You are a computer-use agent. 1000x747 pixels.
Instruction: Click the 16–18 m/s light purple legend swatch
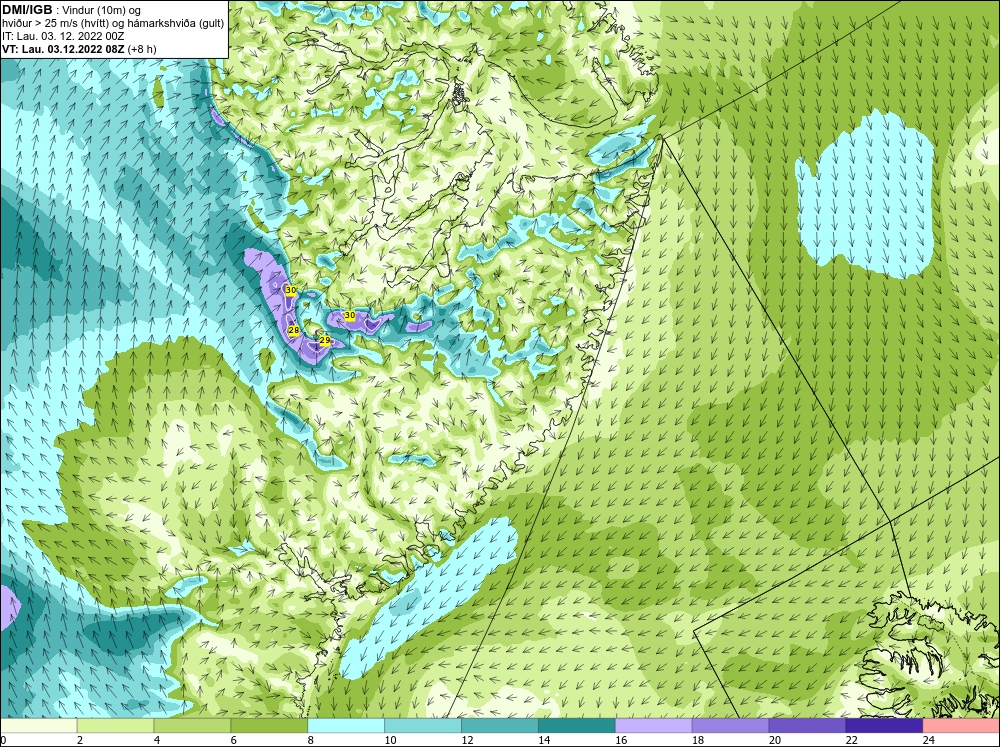tap(653, 726)
